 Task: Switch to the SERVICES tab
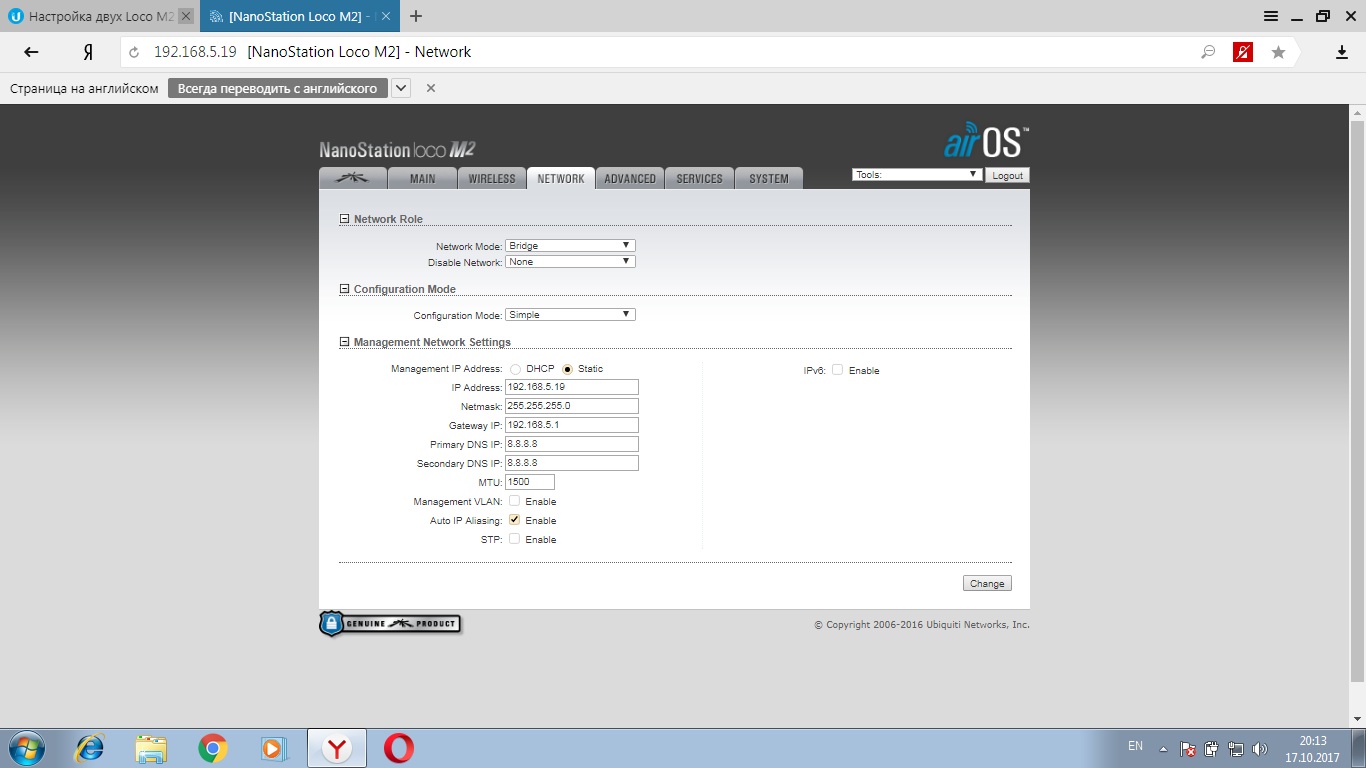[x=699, y=178]
